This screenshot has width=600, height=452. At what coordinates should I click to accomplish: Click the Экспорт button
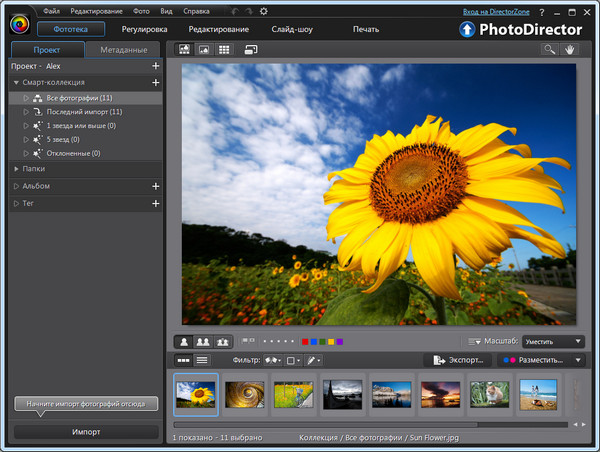point(458,360)
